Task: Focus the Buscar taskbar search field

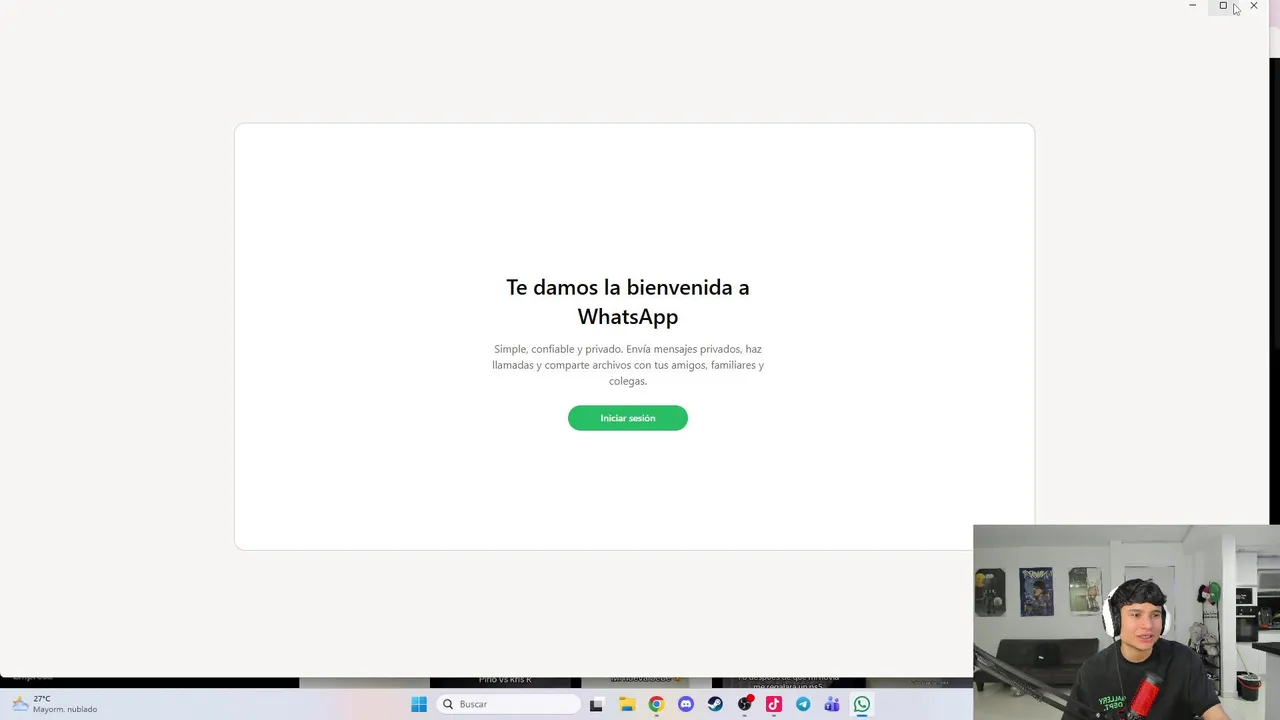Action: (x=508, y=704)
